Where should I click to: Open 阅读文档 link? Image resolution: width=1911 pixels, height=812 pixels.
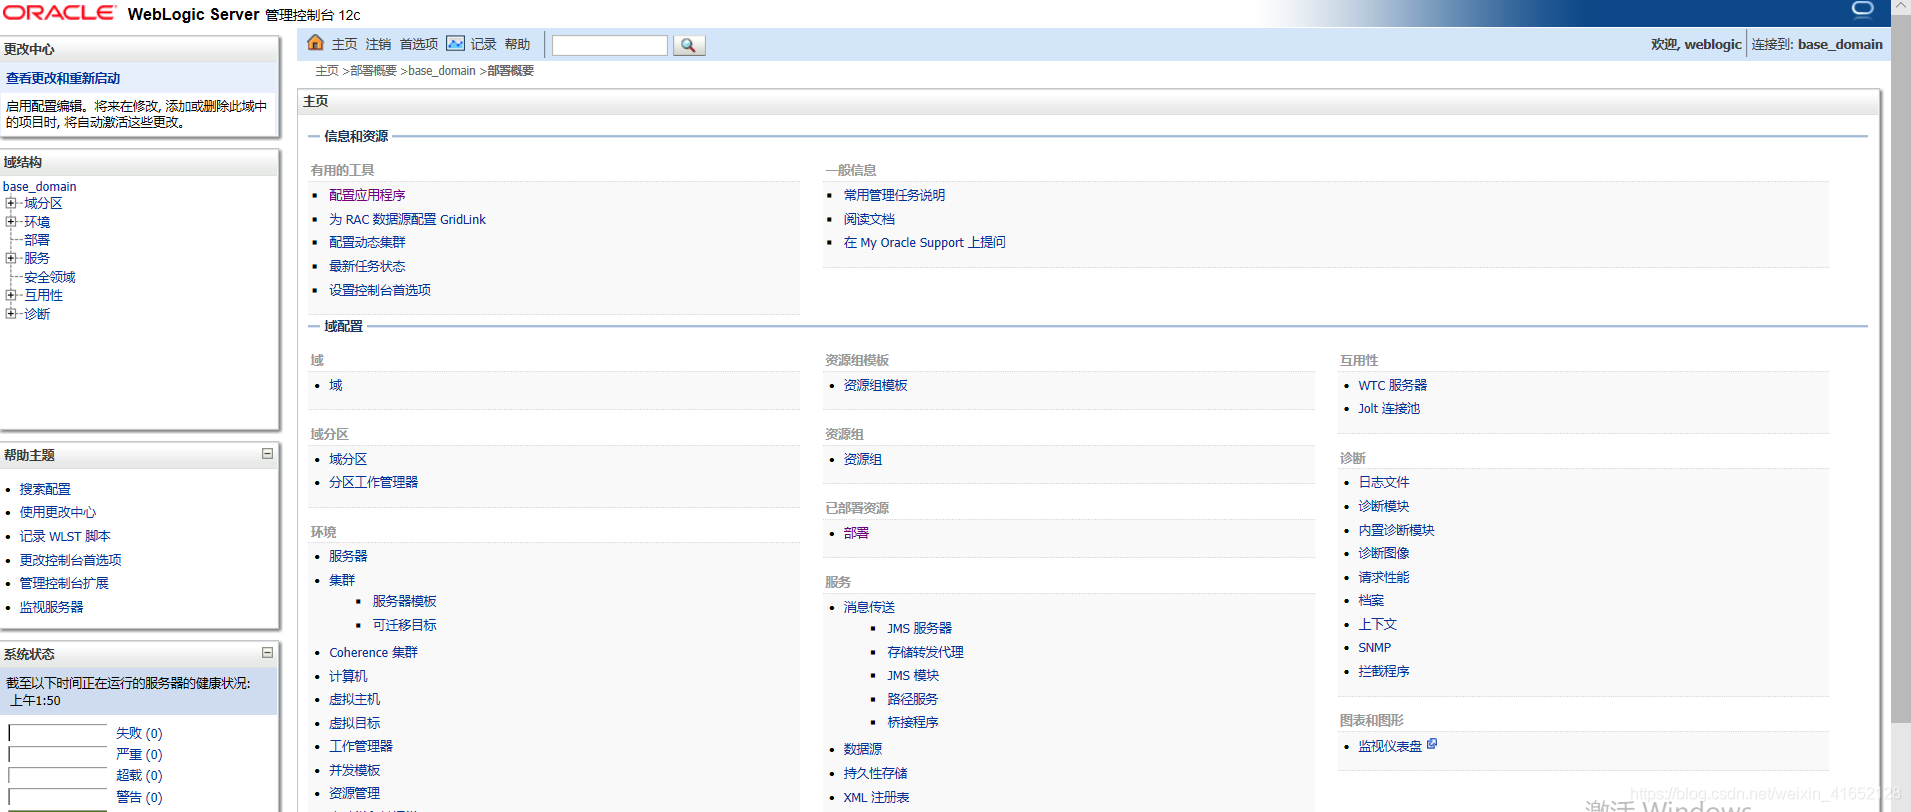pos(869,219)
